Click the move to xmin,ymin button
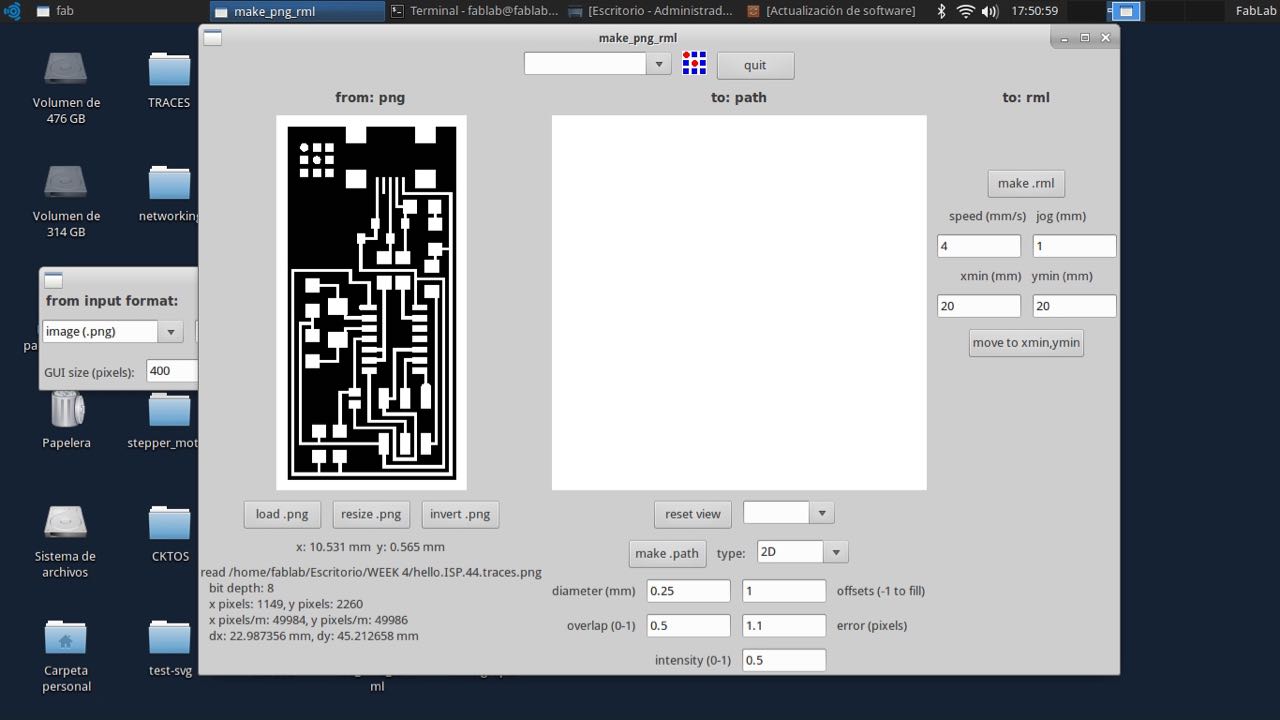 1026,342
